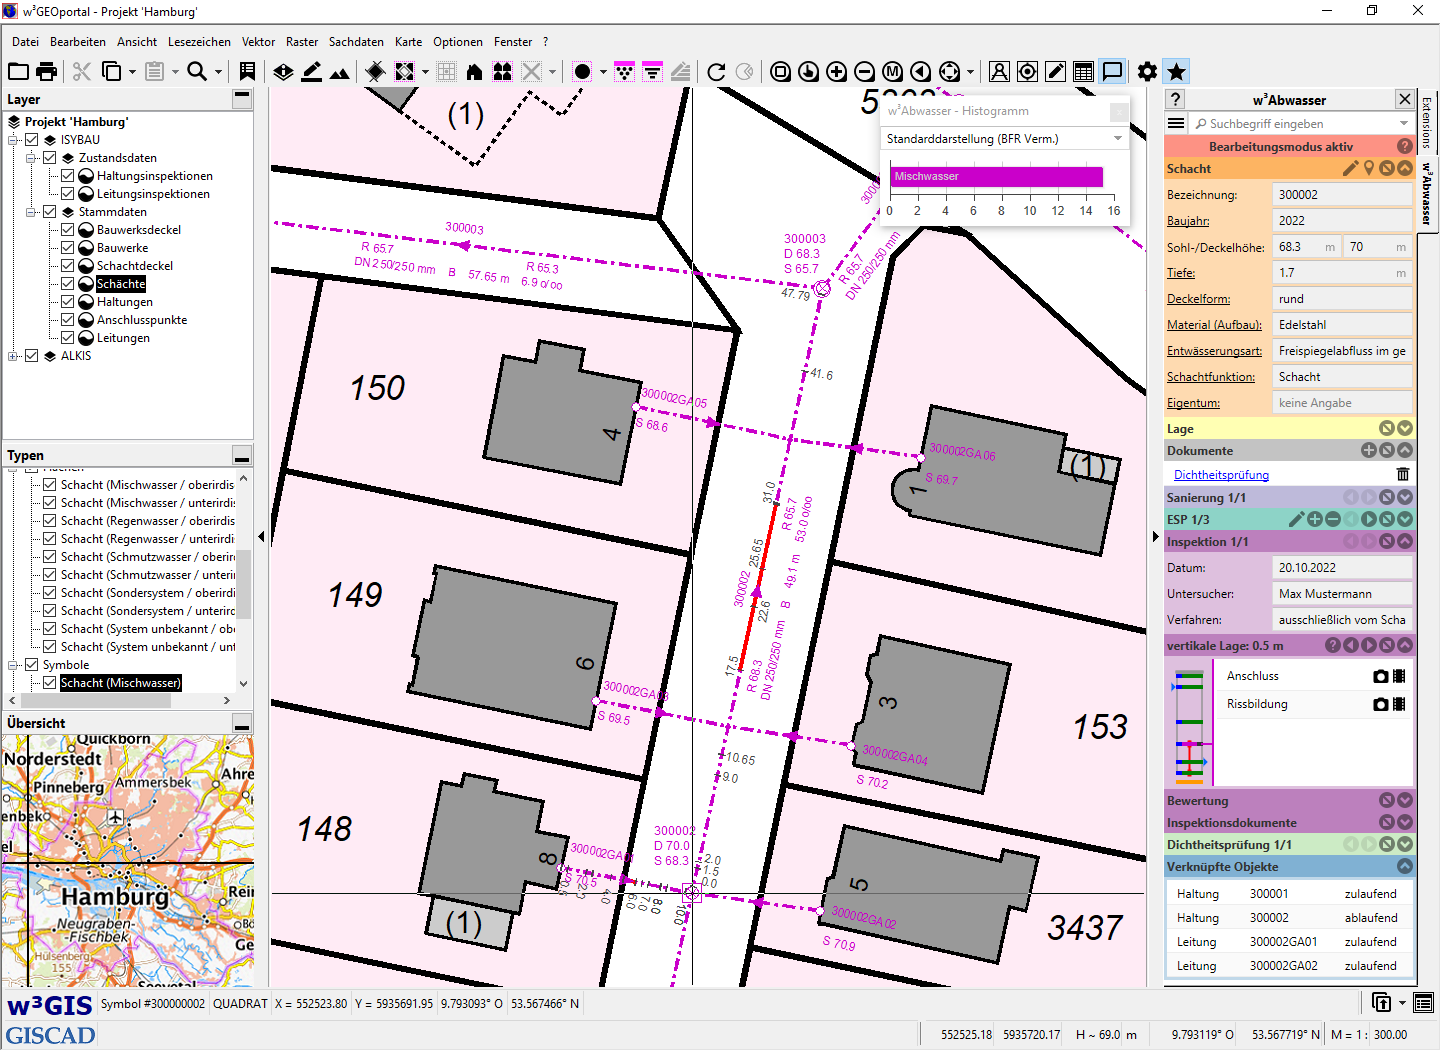Expand the Bewertung section chevron
Viewport: 1440px width, 1050px height.
(x=1405, y=800)
